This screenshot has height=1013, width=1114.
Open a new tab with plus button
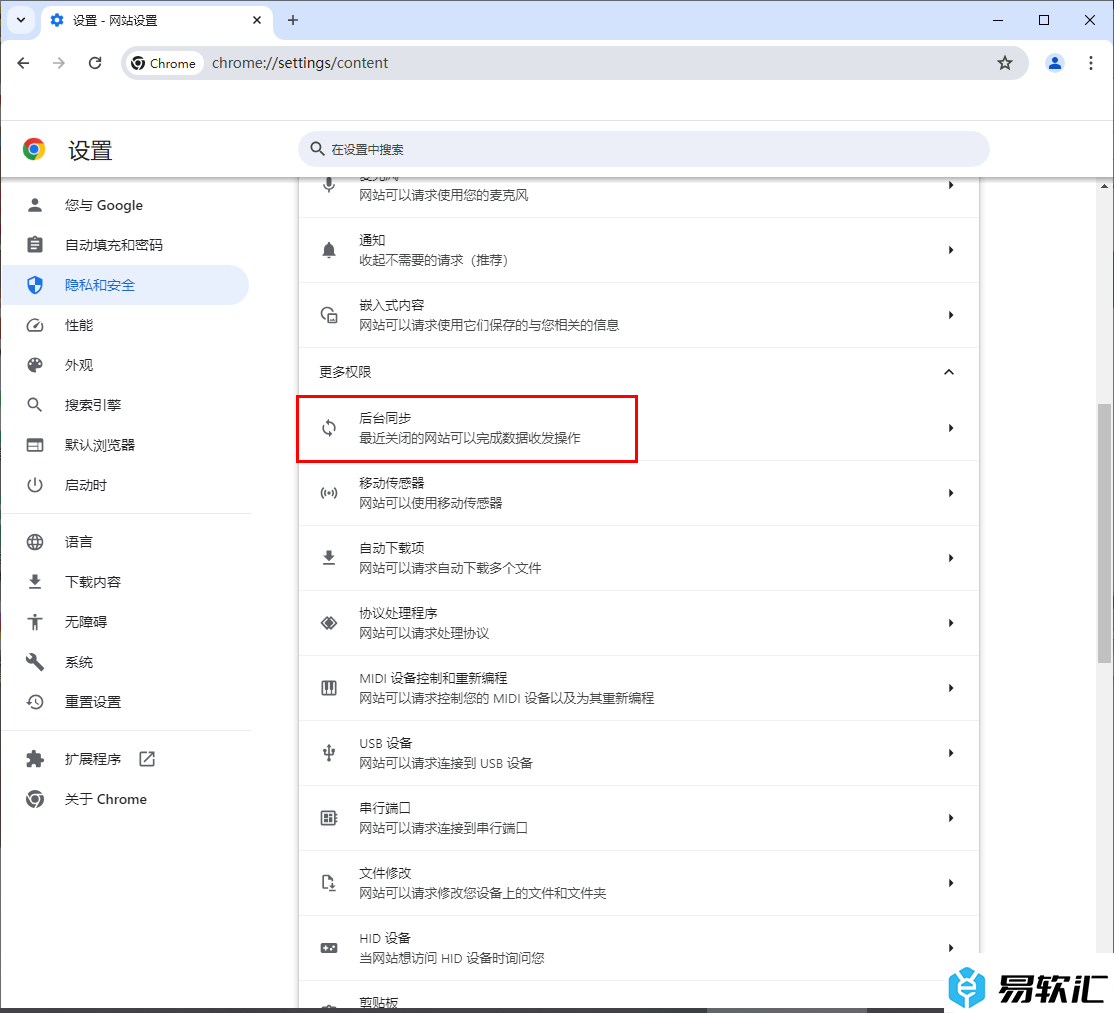tap(293, 21)
